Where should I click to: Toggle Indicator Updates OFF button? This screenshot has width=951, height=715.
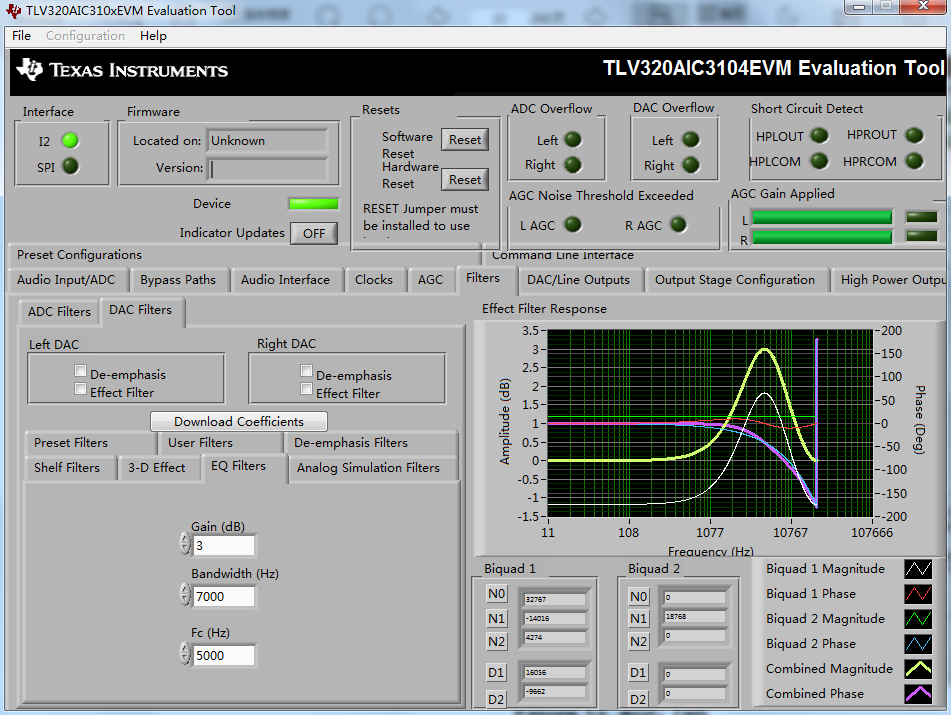(314, 233)
